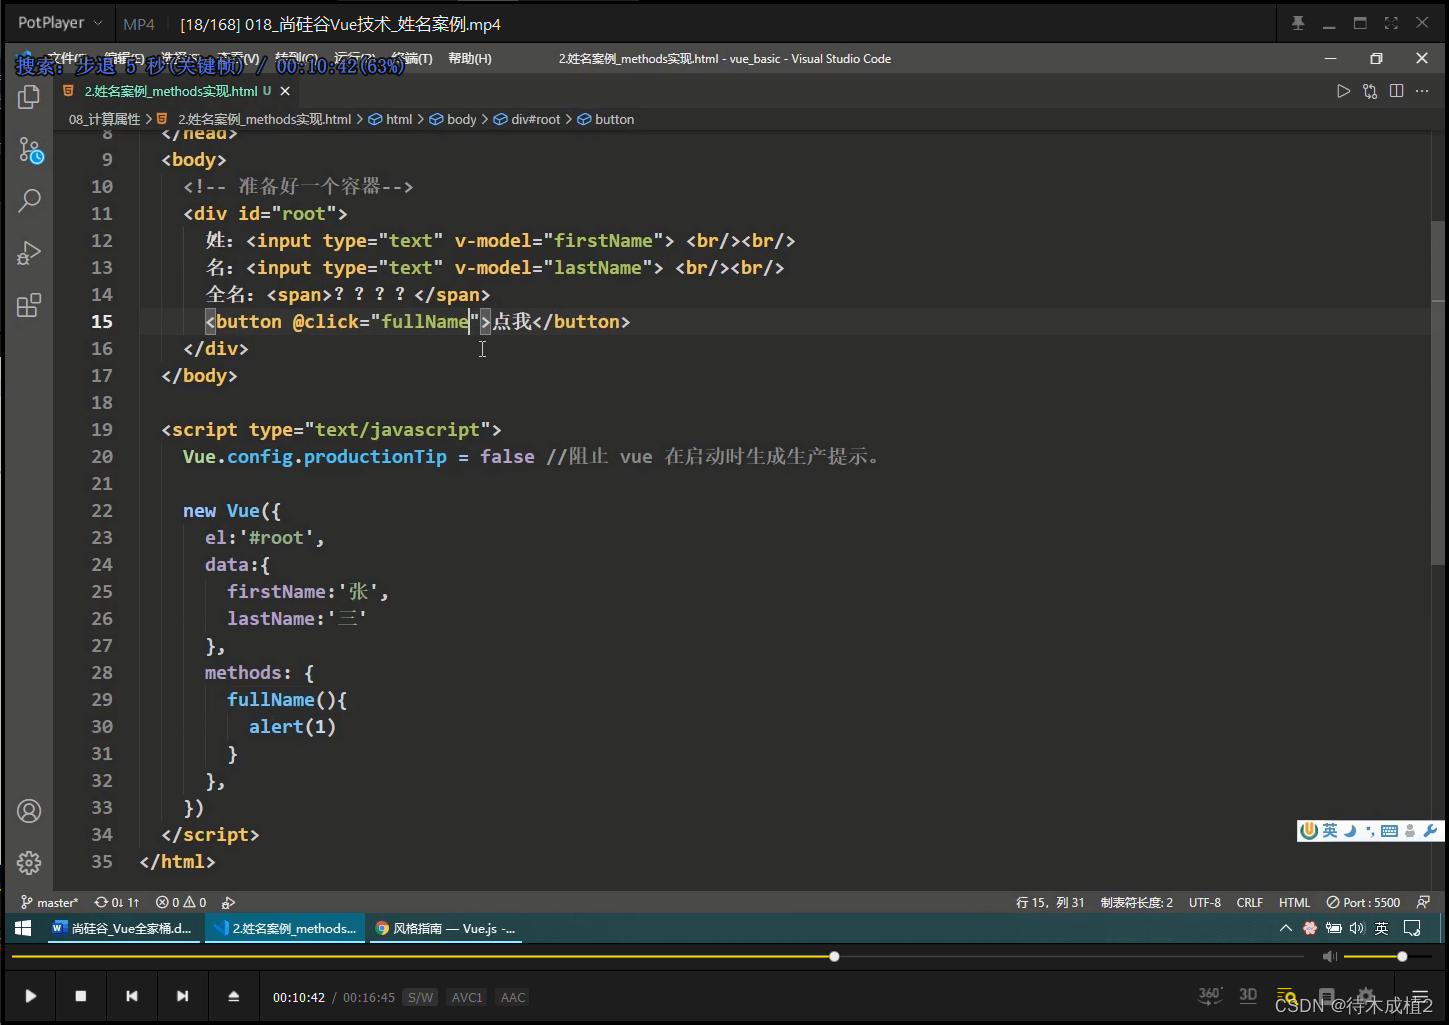Image resolution: width=1449 pixels, height=1025 pixels.
Task: Toggle PotPlayer 360 degree video mode
Action: click(1210, 995)
